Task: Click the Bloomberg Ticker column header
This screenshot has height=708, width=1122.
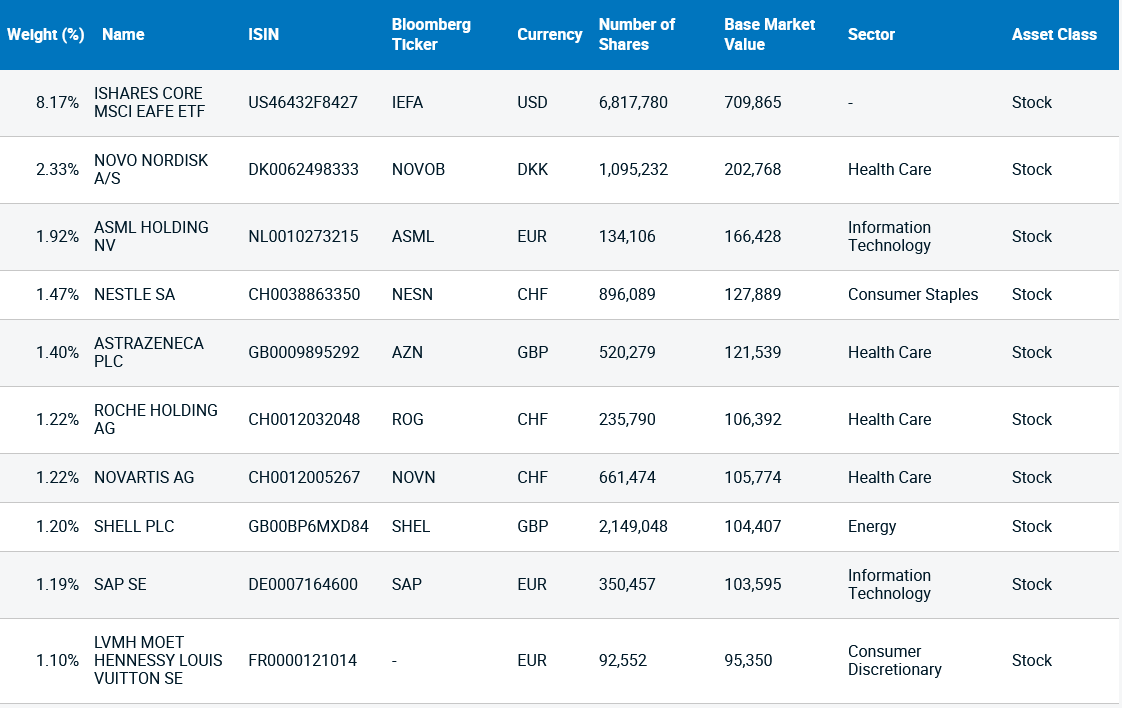Action: [431, 34]
